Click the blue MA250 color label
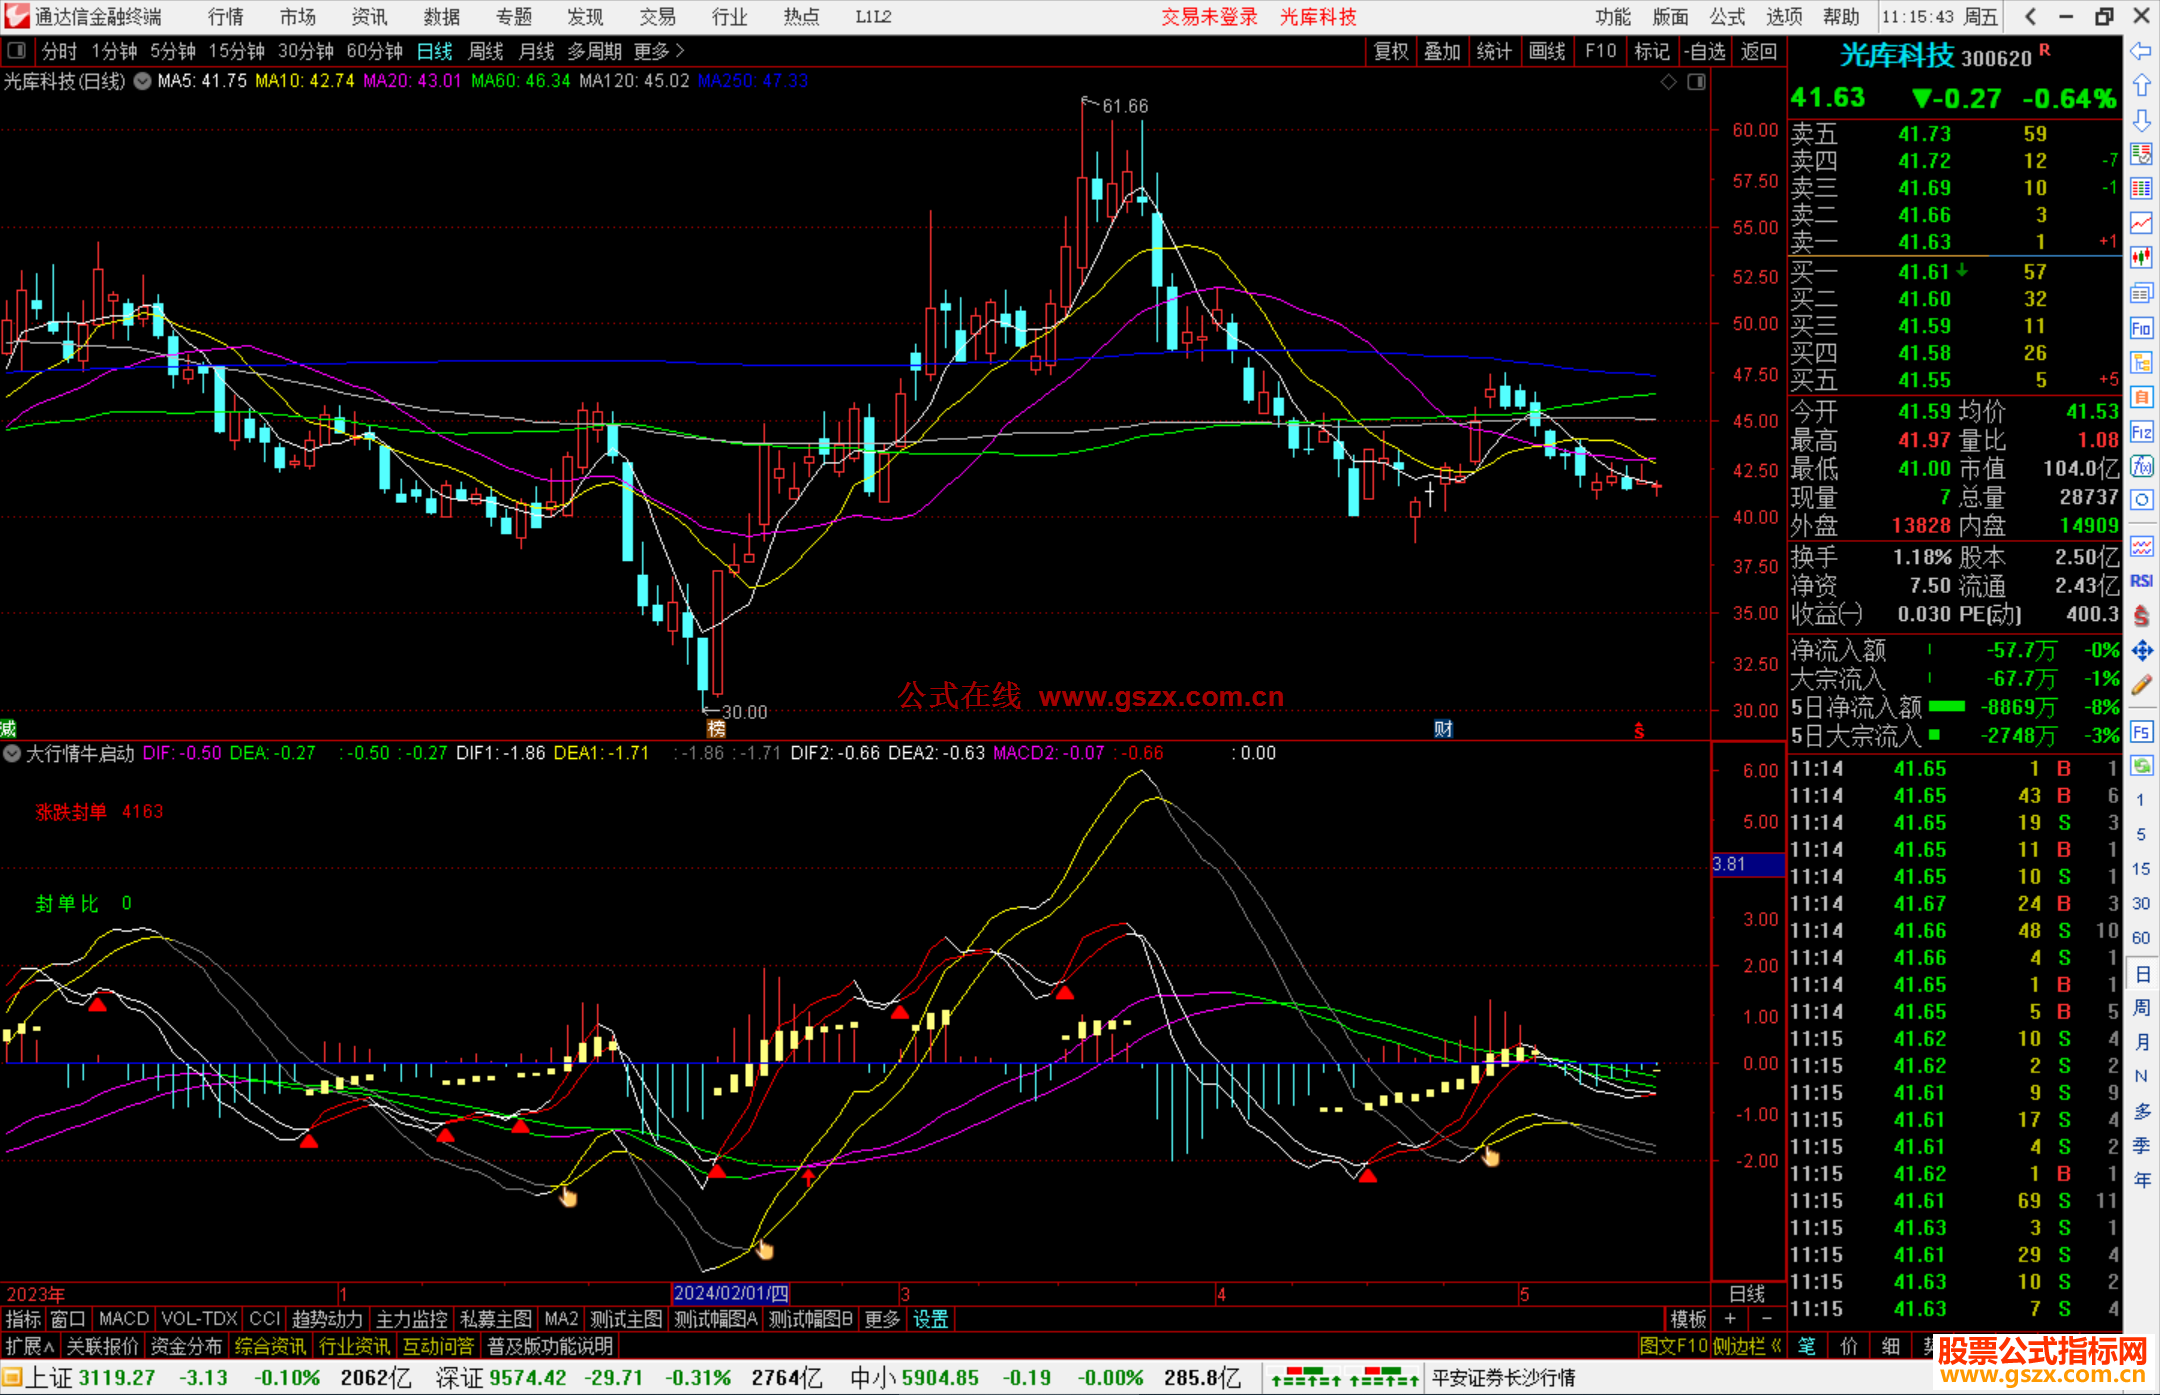 [753, 81]
